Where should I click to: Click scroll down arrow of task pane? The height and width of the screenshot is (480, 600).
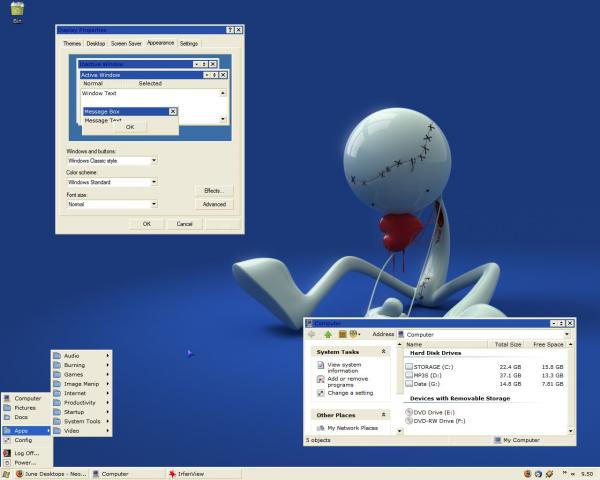[400, 431]
